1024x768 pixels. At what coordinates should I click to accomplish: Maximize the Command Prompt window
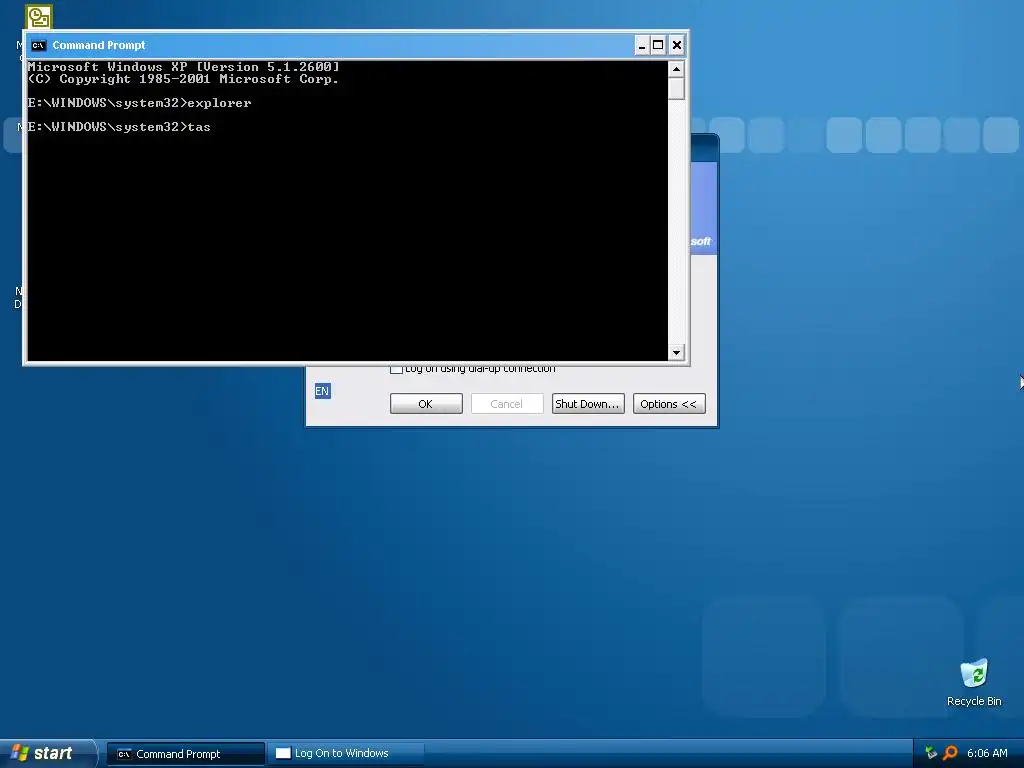click(x=658, y=45)
